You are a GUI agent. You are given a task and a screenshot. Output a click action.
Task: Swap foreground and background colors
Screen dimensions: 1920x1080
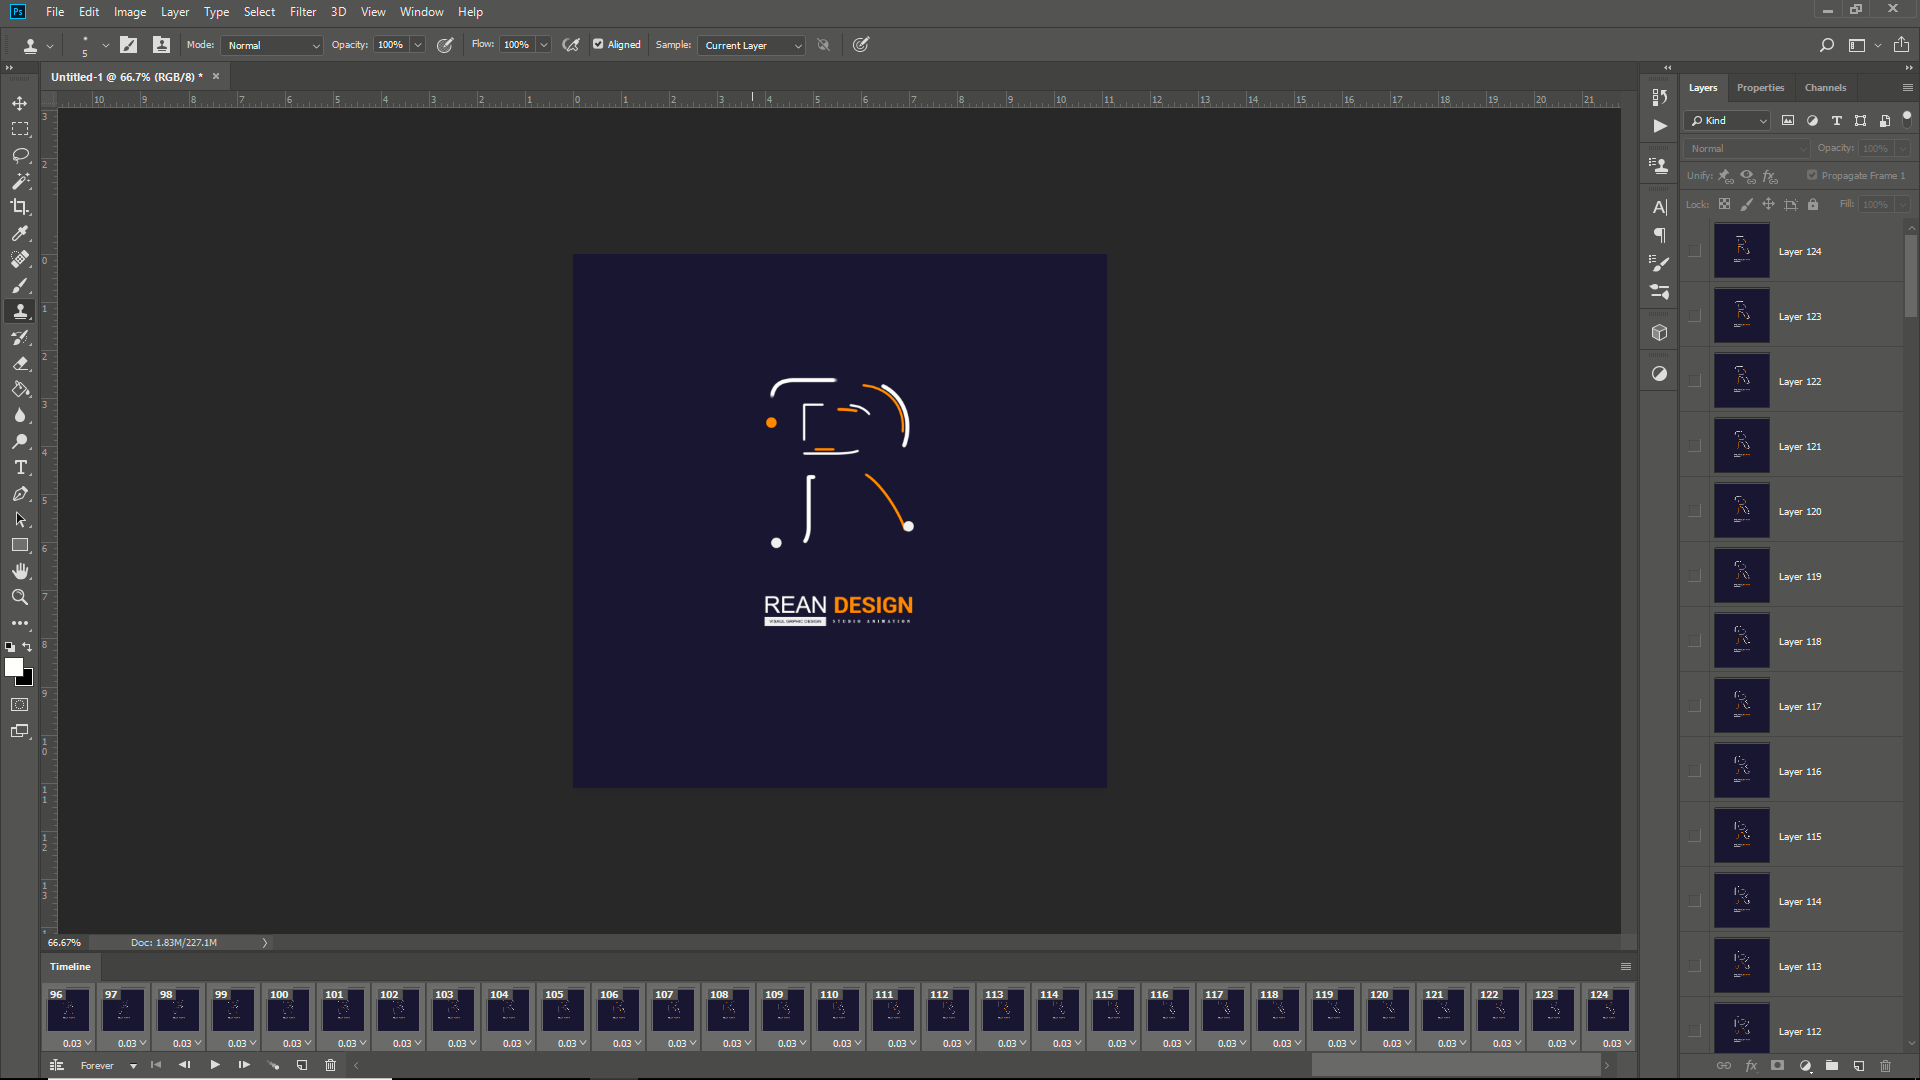28,647
